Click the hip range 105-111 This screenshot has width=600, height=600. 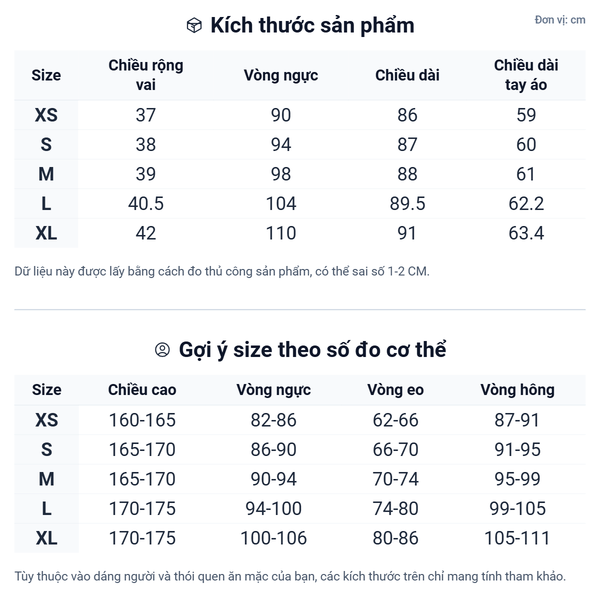point(517,539)
